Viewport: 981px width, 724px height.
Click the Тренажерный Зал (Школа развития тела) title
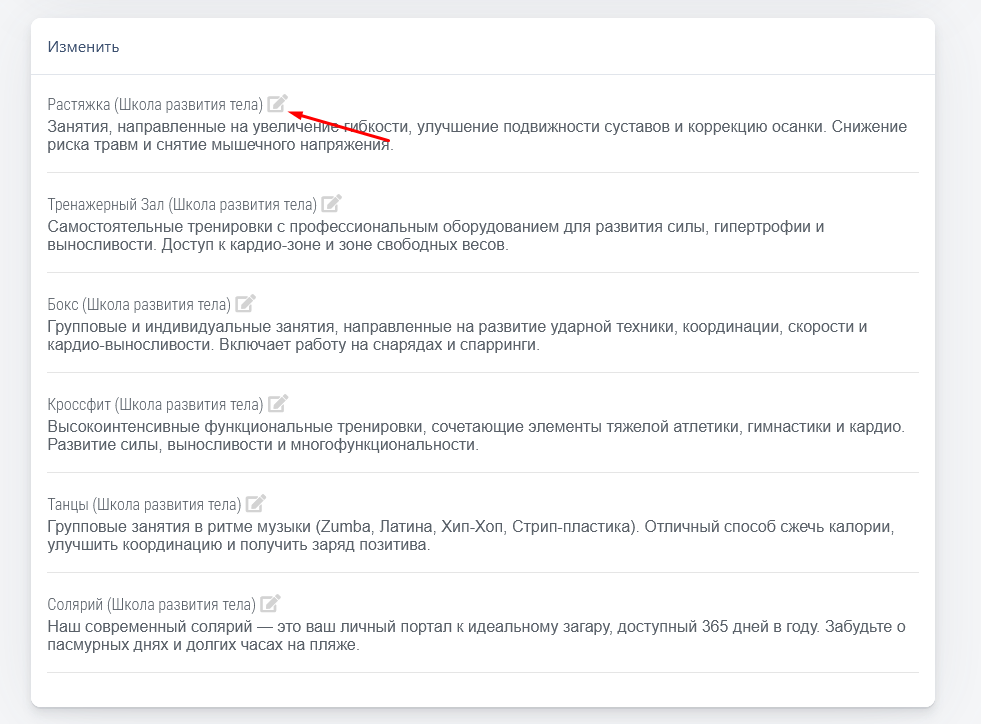(x=182, y=204)
